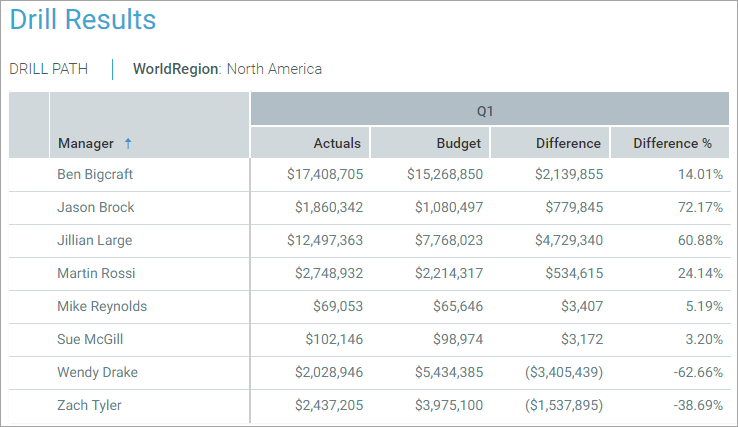Image resolution: width=738 pixels, height=427 pixels.
Task: Select manager Martin Rossi
Action: [x=96, y=273]
